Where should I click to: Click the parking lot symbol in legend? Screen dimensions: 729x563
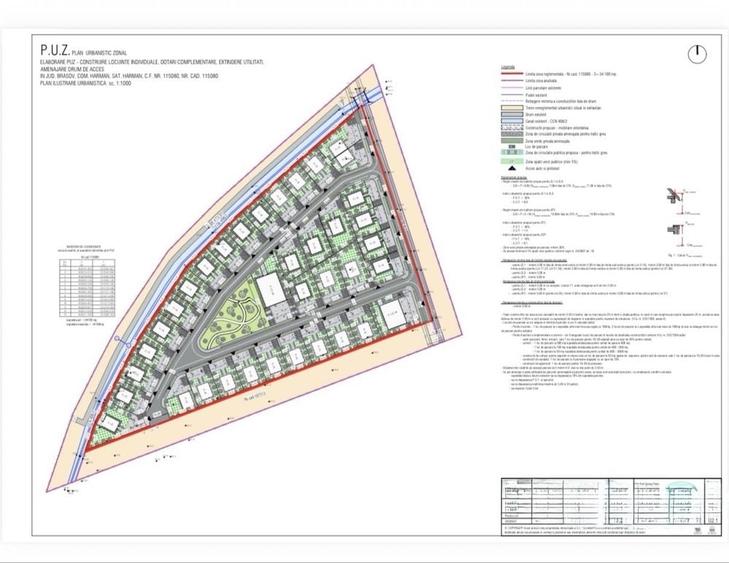pyautogui.click(x=511, y=146)
